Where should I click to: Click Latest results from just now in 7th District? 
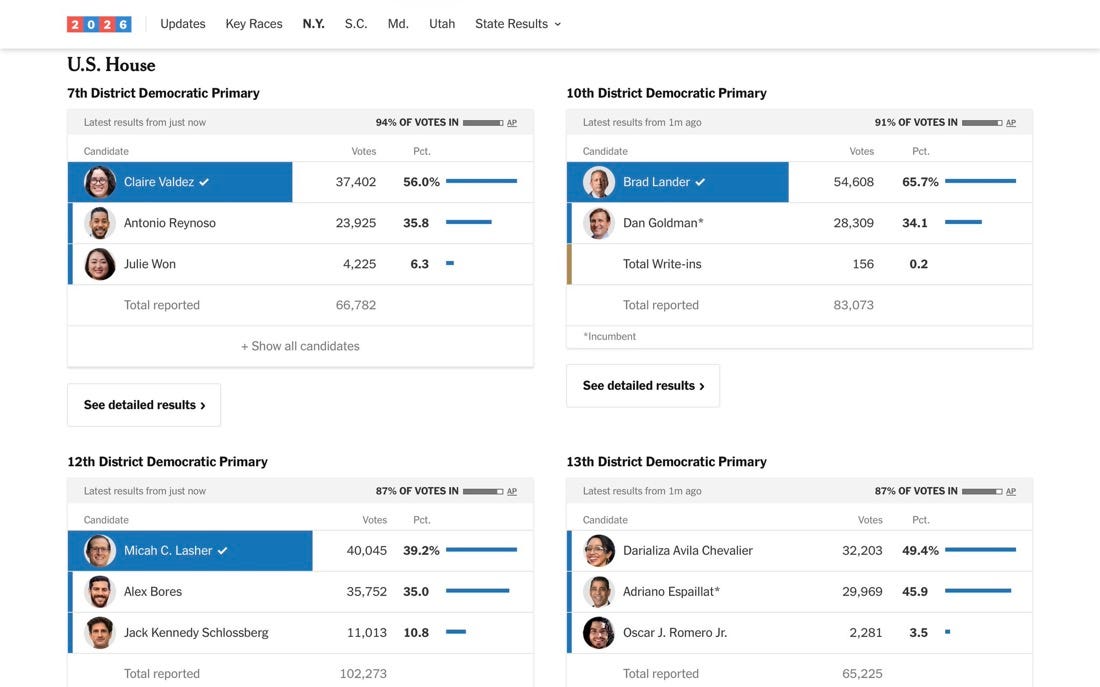pos(145,123)
